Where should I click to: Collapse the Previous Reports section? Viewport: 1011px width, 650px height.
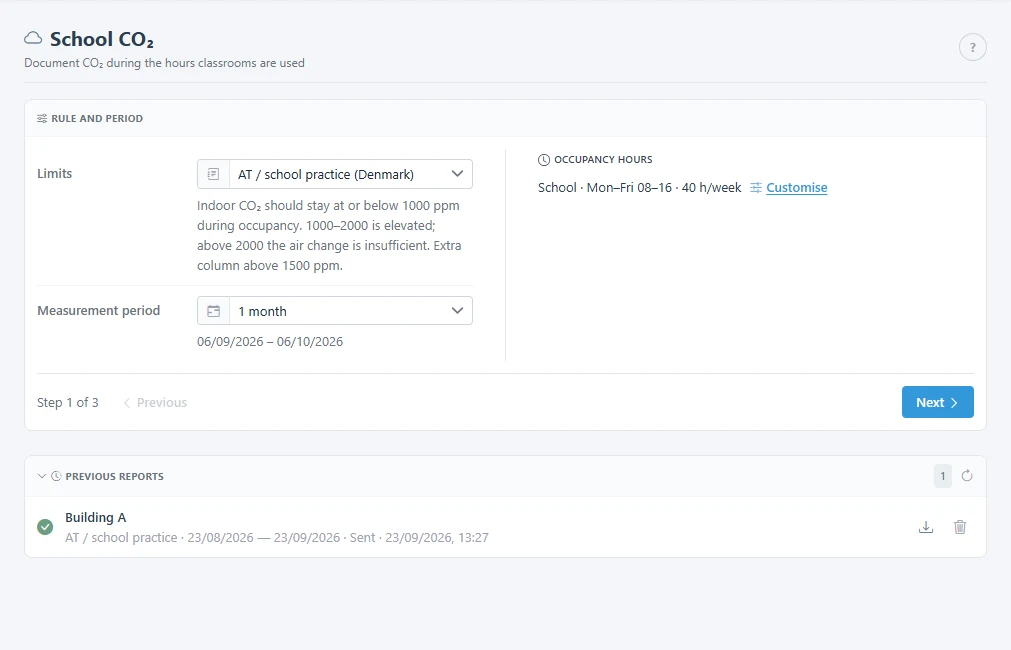tap(42, 477)
